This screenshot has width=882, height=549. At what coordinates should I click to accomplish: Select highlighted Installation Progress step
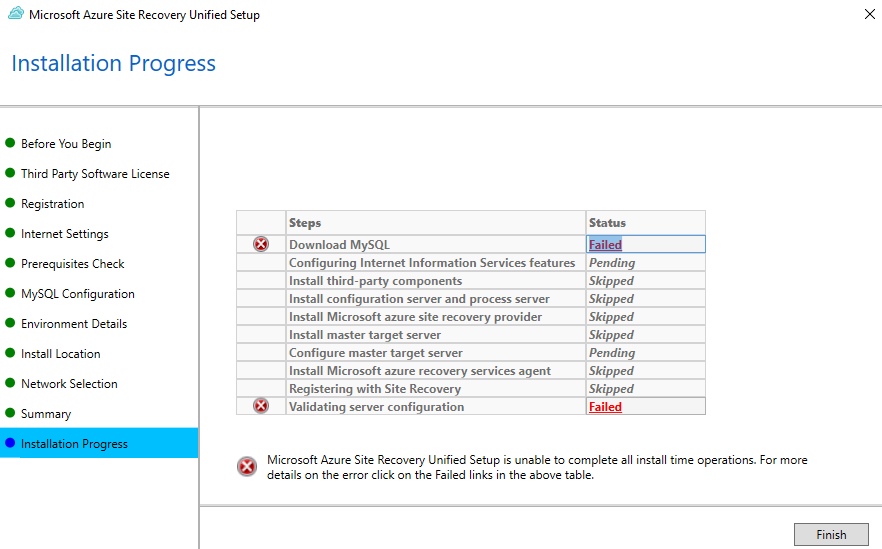99,443
